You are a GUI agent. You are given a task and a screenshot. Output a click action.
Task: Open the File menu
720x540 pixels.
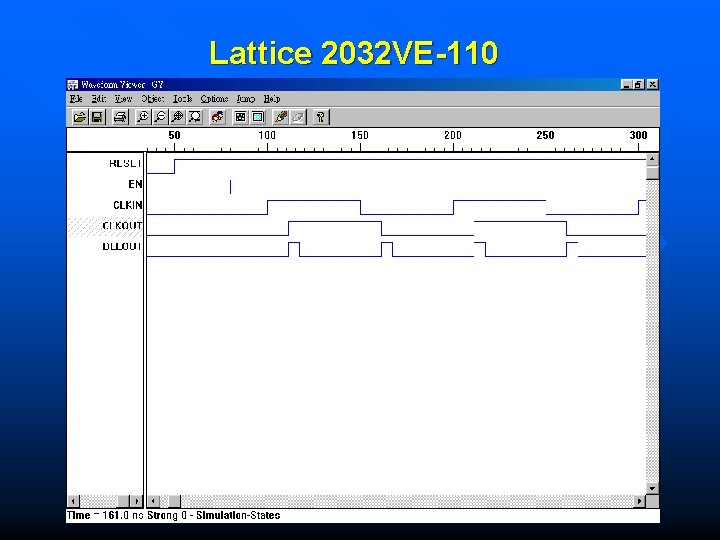tap(76, 99)
